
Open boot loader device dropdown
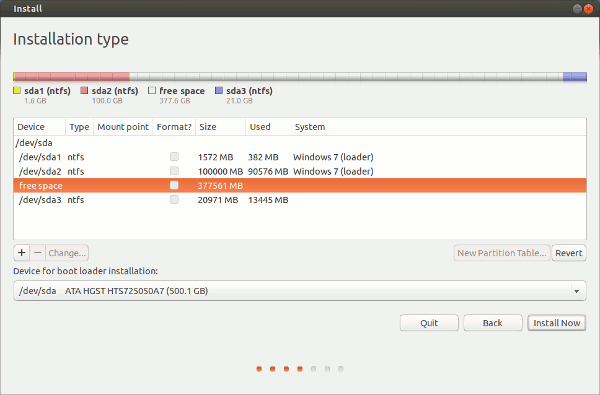coord(300,291)
